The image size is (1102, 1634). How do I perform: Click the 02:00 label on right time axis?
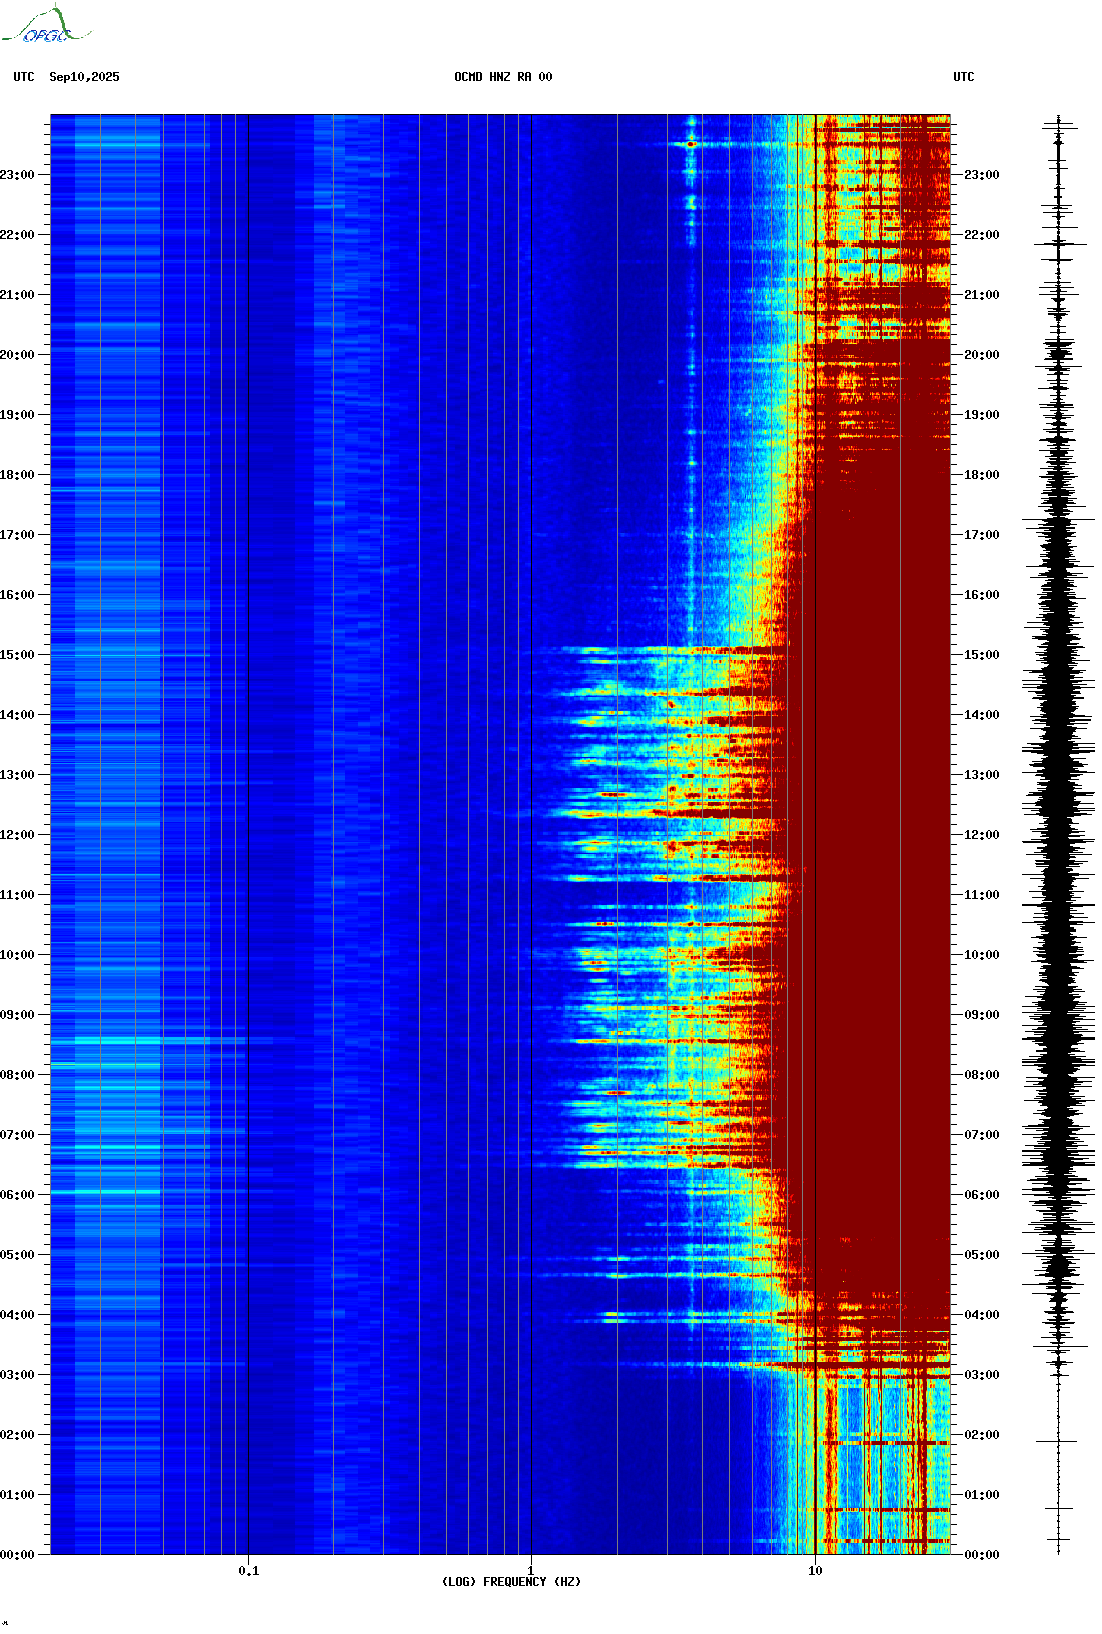[982, 1435]
